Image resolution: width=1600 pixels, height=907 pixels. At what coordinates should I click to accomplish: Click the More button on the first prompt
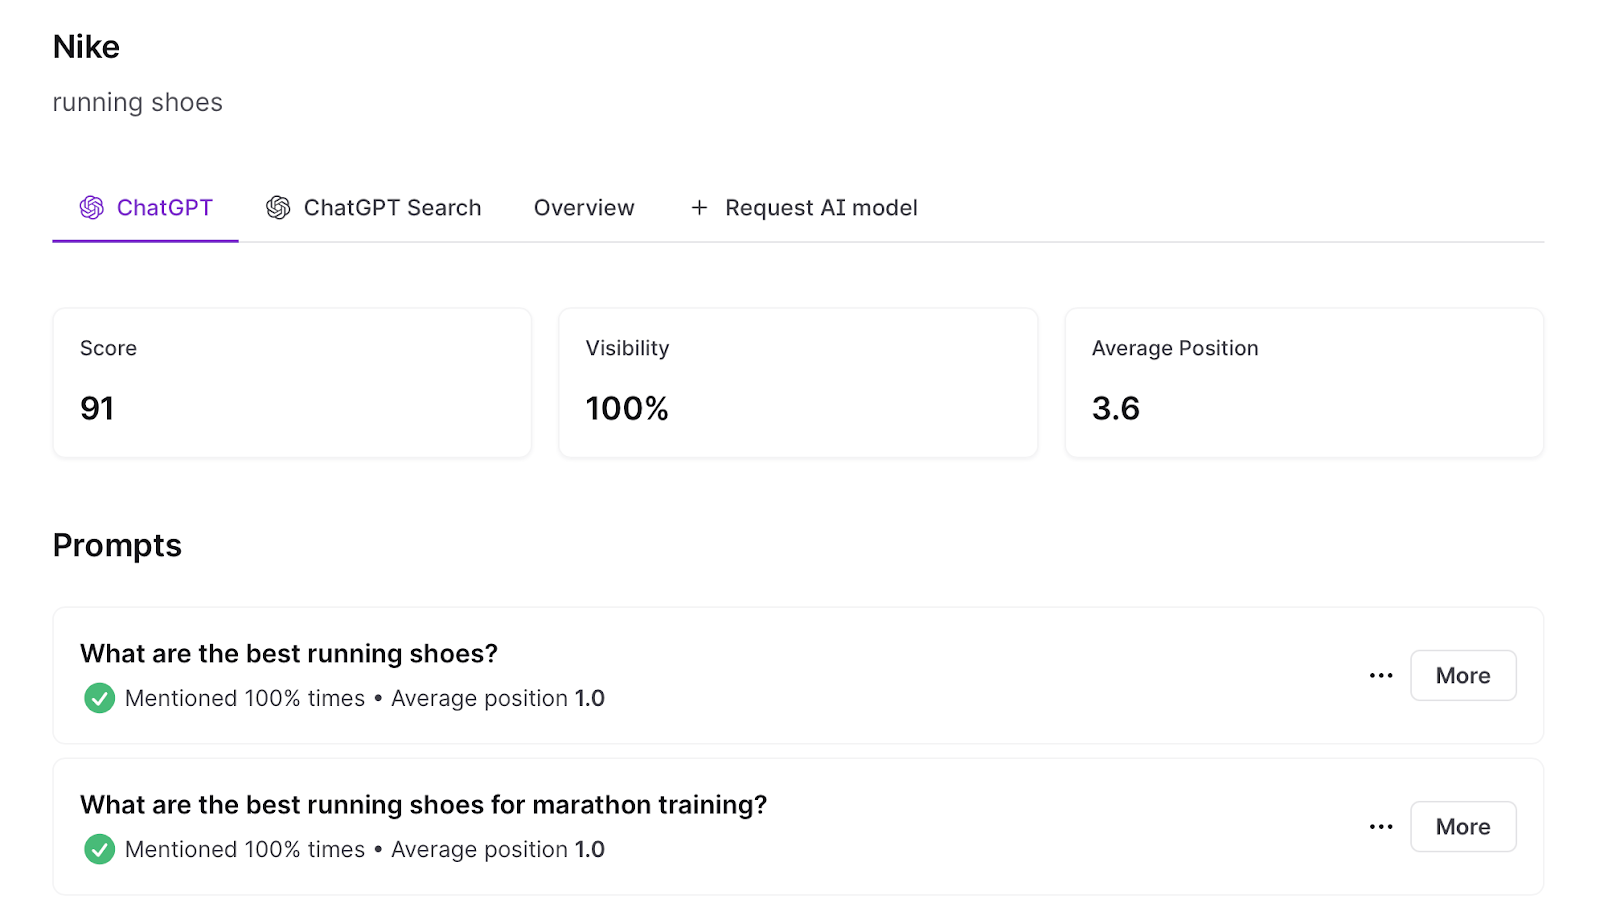tap(1462, 675)
